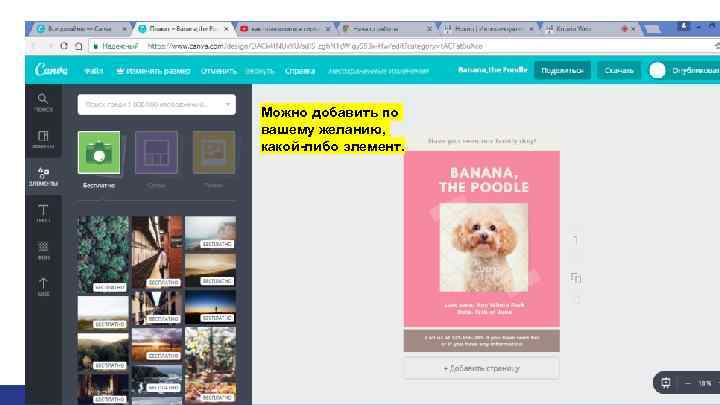The image size is (720, 405).
Task: Choose the brown Frames category tile
Action: (214, 152)
